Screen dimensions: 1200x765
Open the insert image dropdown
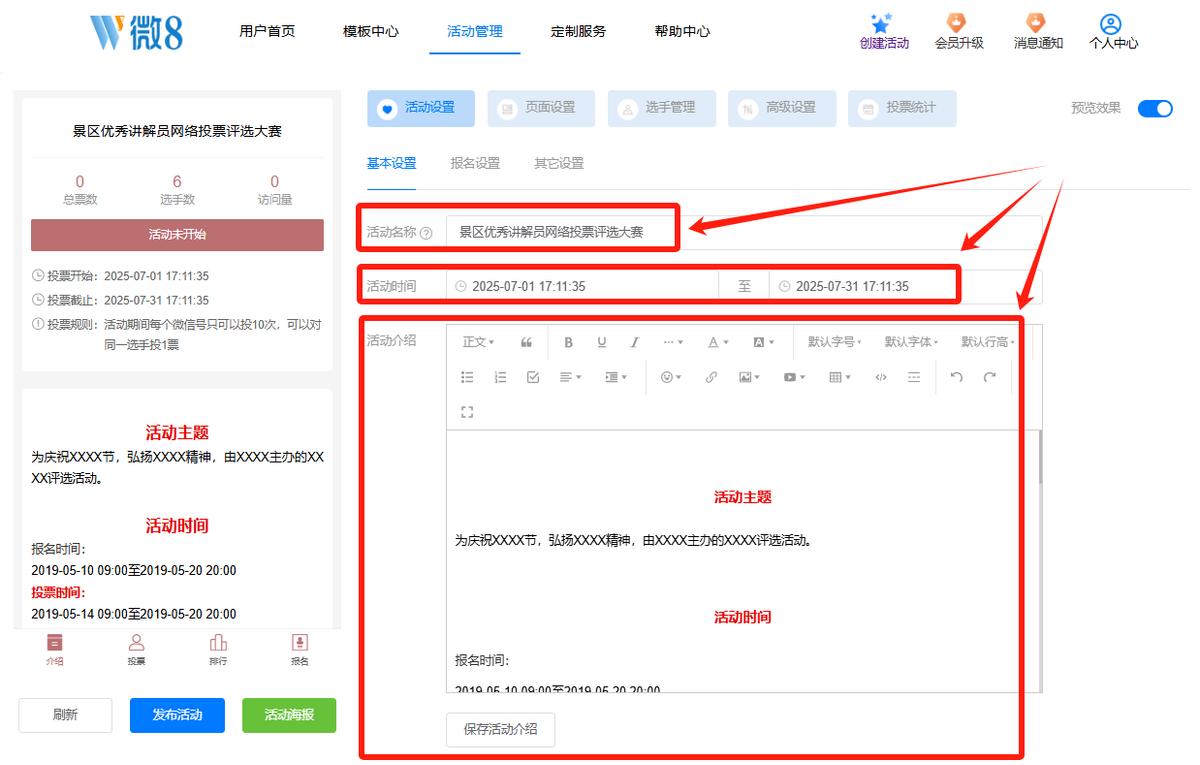click(749, 377)
